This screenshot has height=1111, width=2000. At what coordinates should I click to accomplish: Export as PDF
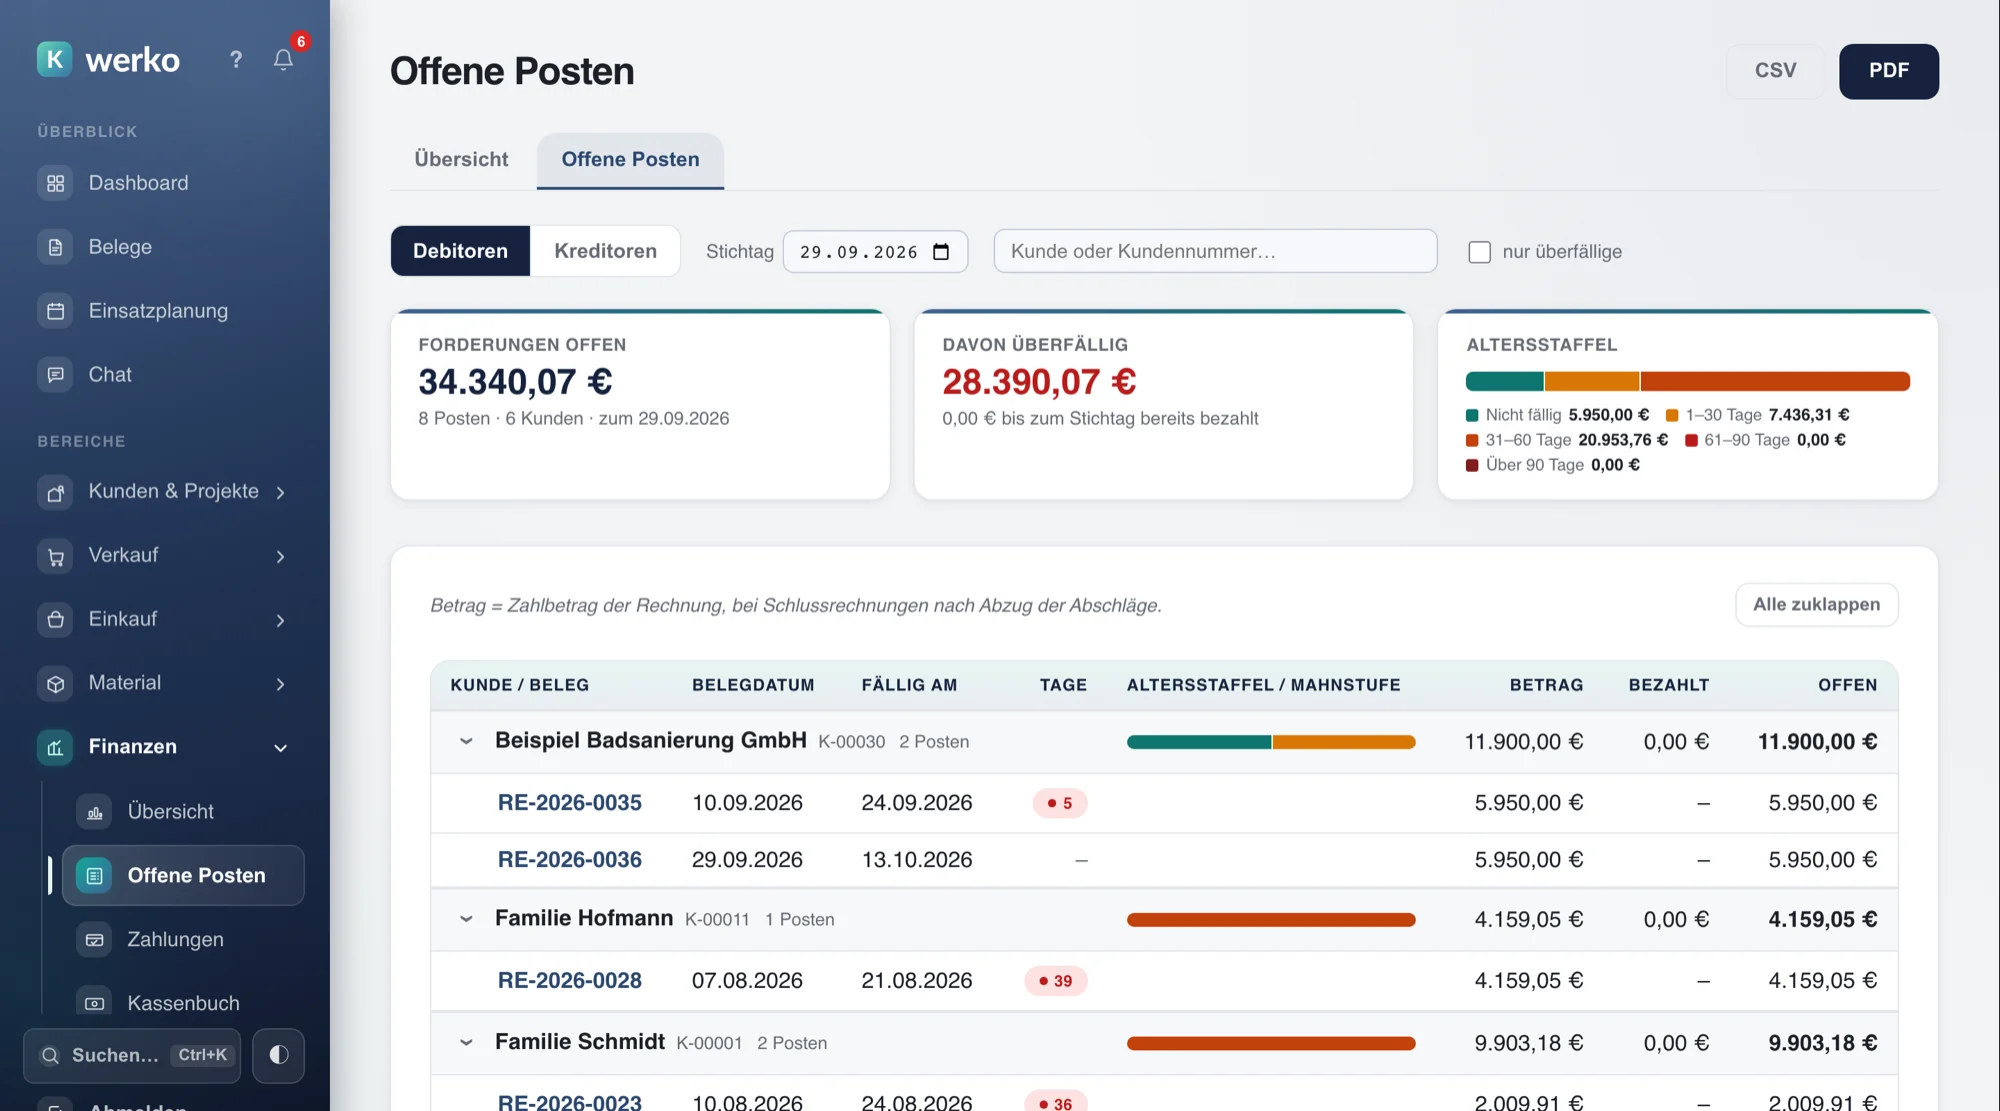(x=1889, y=71)
